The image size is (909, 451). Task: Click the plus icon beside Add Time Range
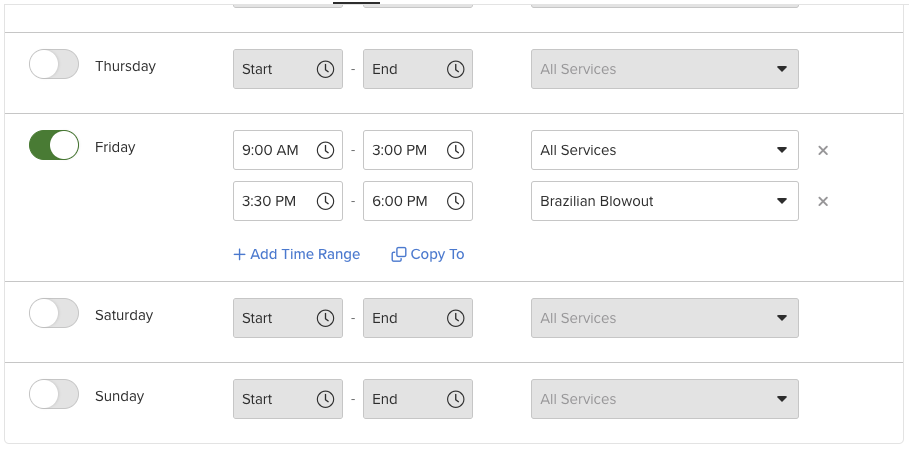[x=239, y=254]
